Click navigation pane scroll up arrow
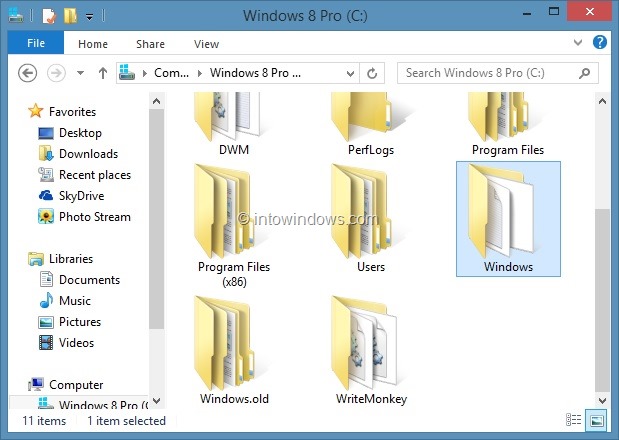 (156, 101)
